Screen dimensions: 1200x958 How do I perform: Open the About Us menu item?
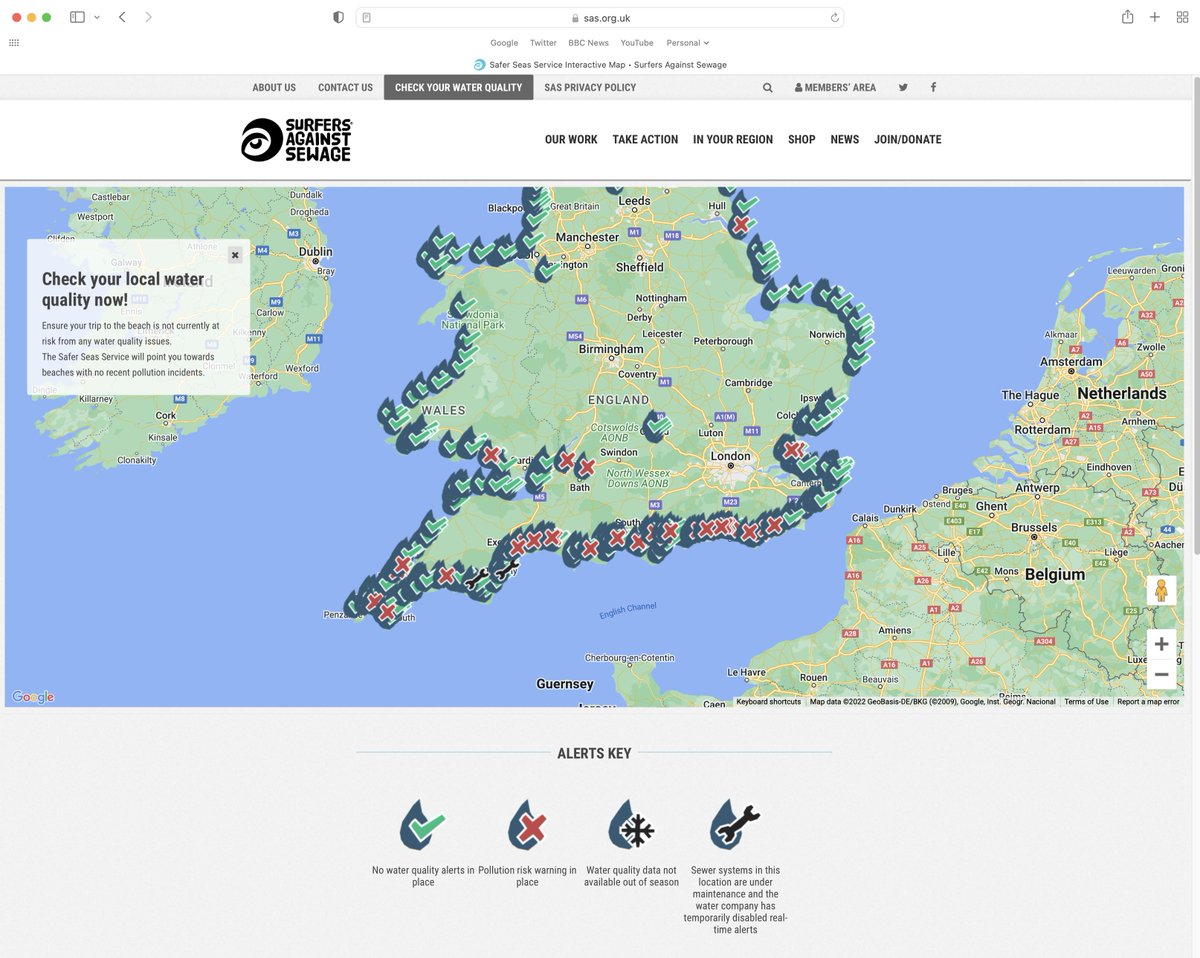tap(274, 87)
